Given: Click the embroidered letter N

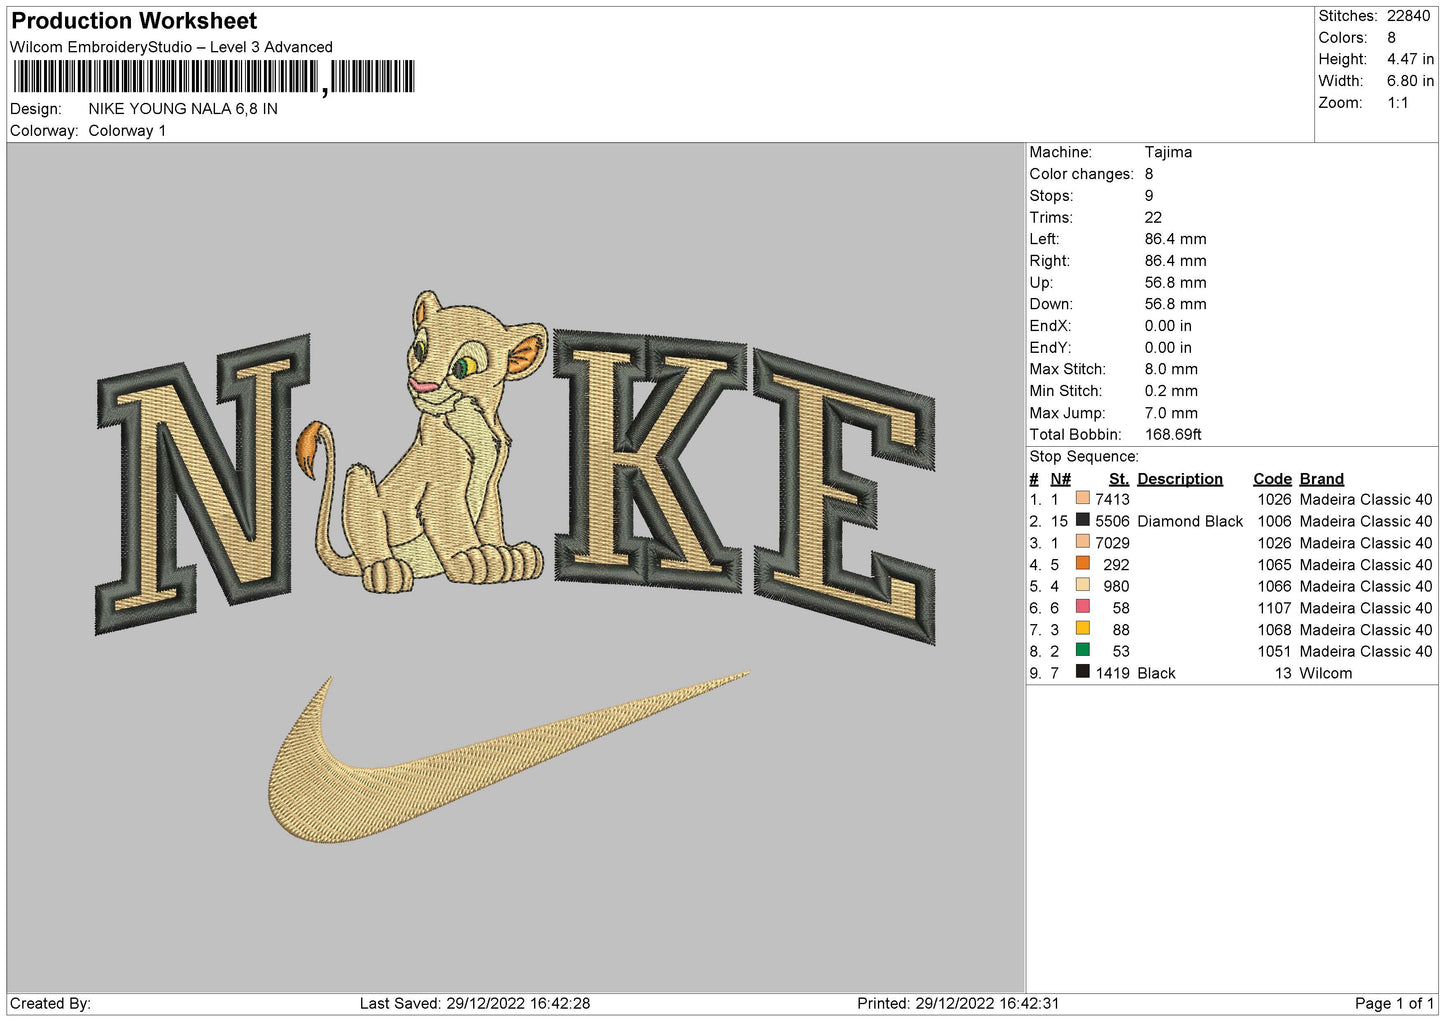Looking at the screenshot, I should click(202, 486).
